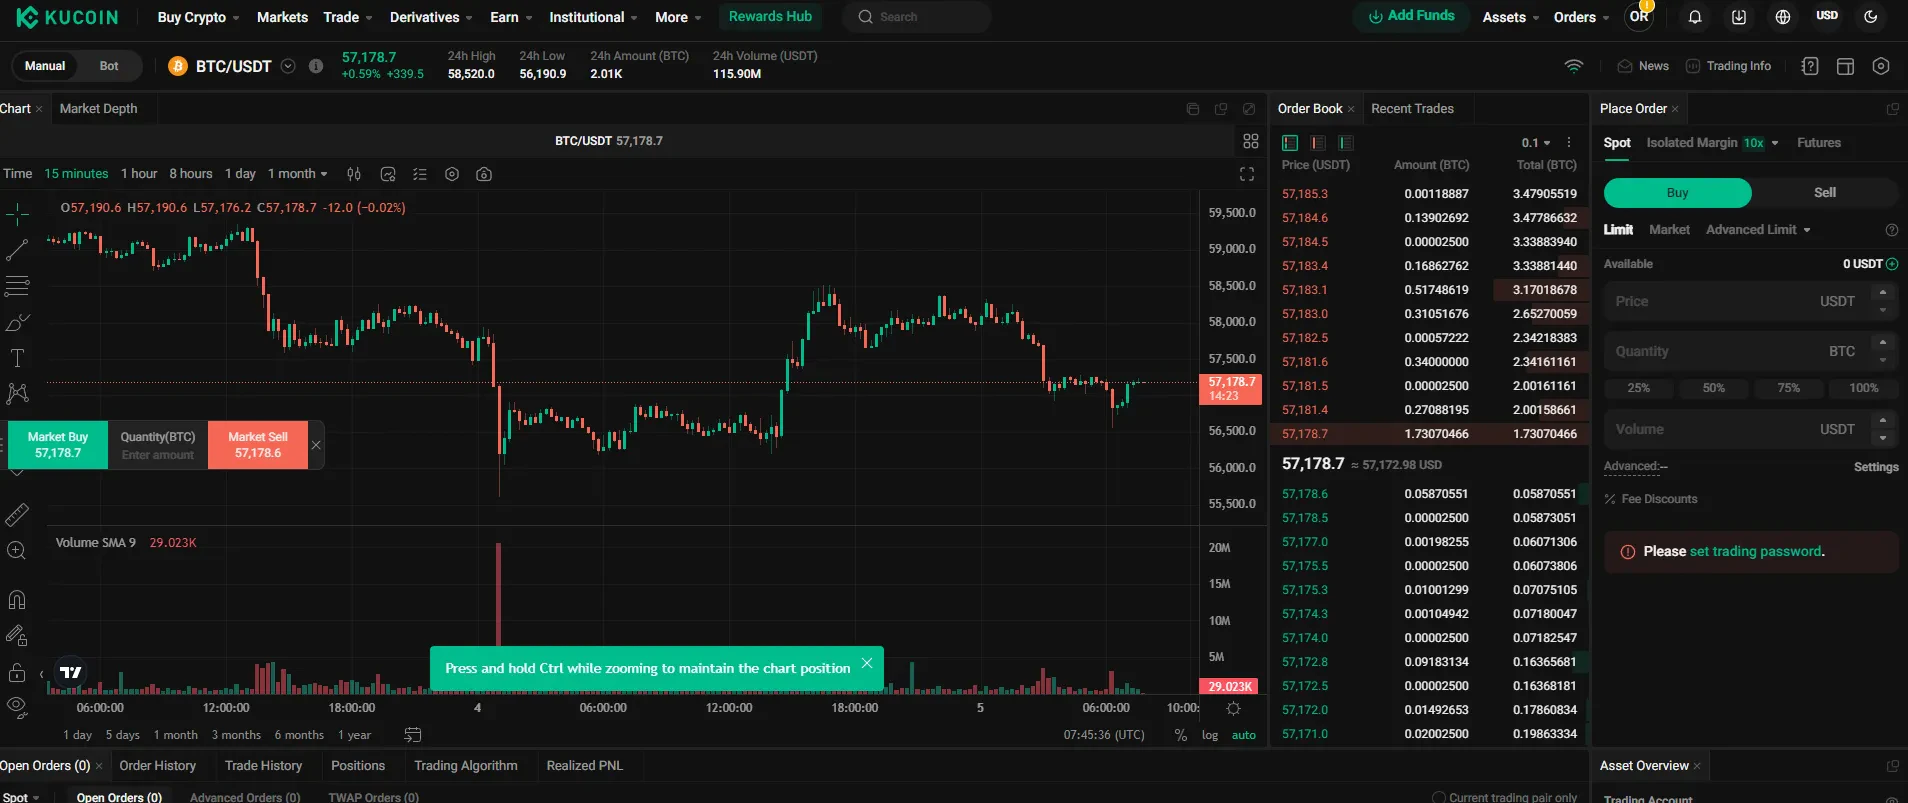Activate the zoom-in tool
The width and height of the screenshot is (1908, 803).
[17, 551]
